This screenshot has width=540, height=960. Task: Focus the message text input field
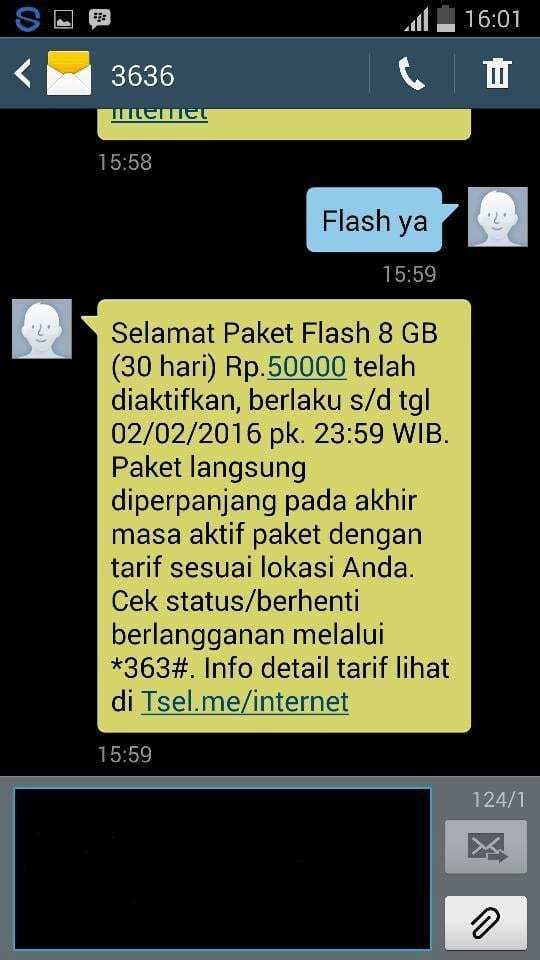[222, 868]
